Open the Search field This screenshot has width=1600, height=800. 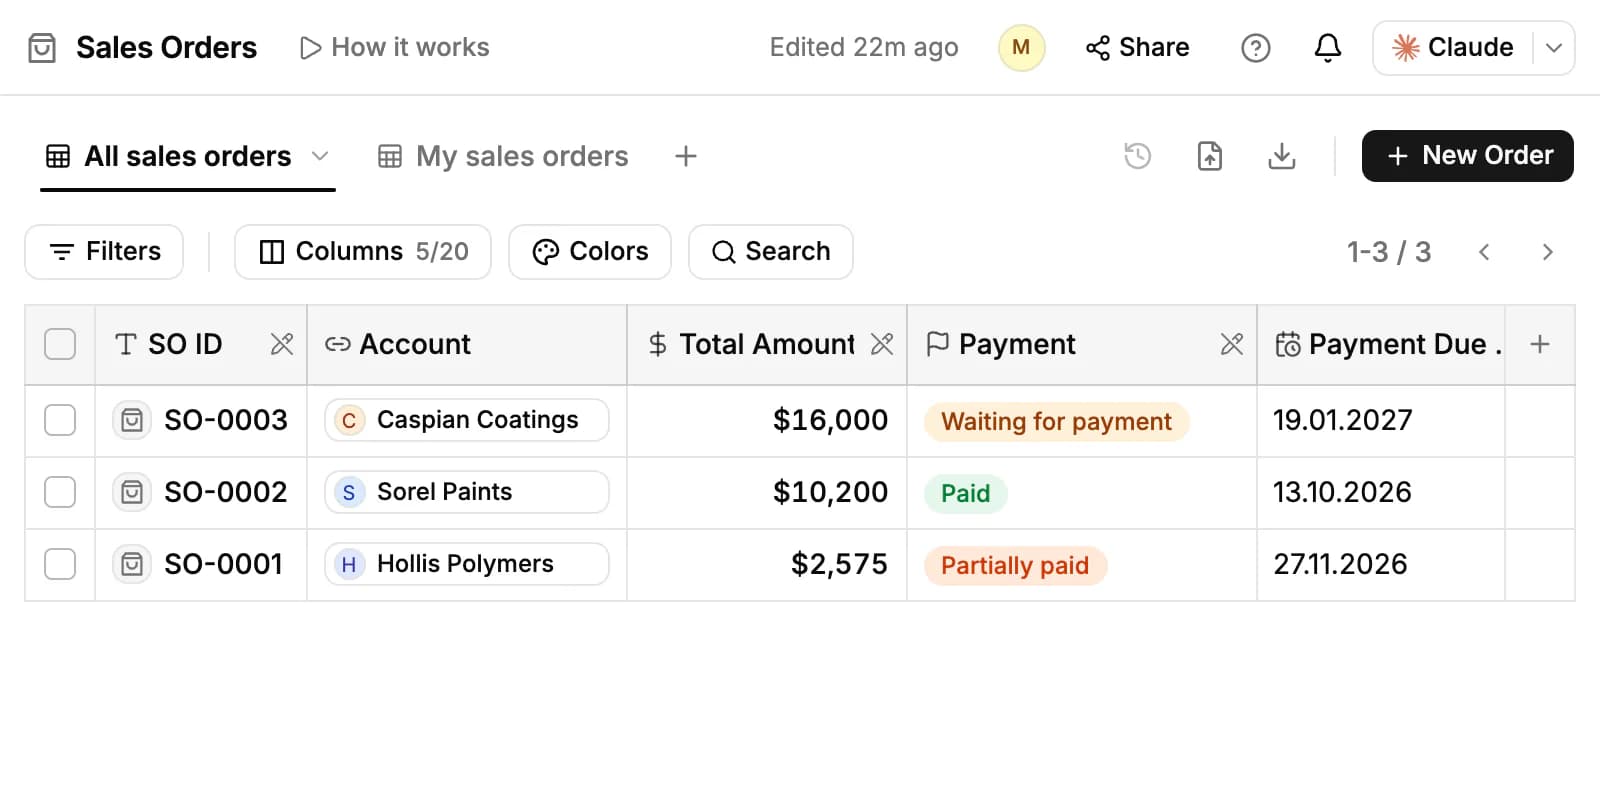click(771, 252)
